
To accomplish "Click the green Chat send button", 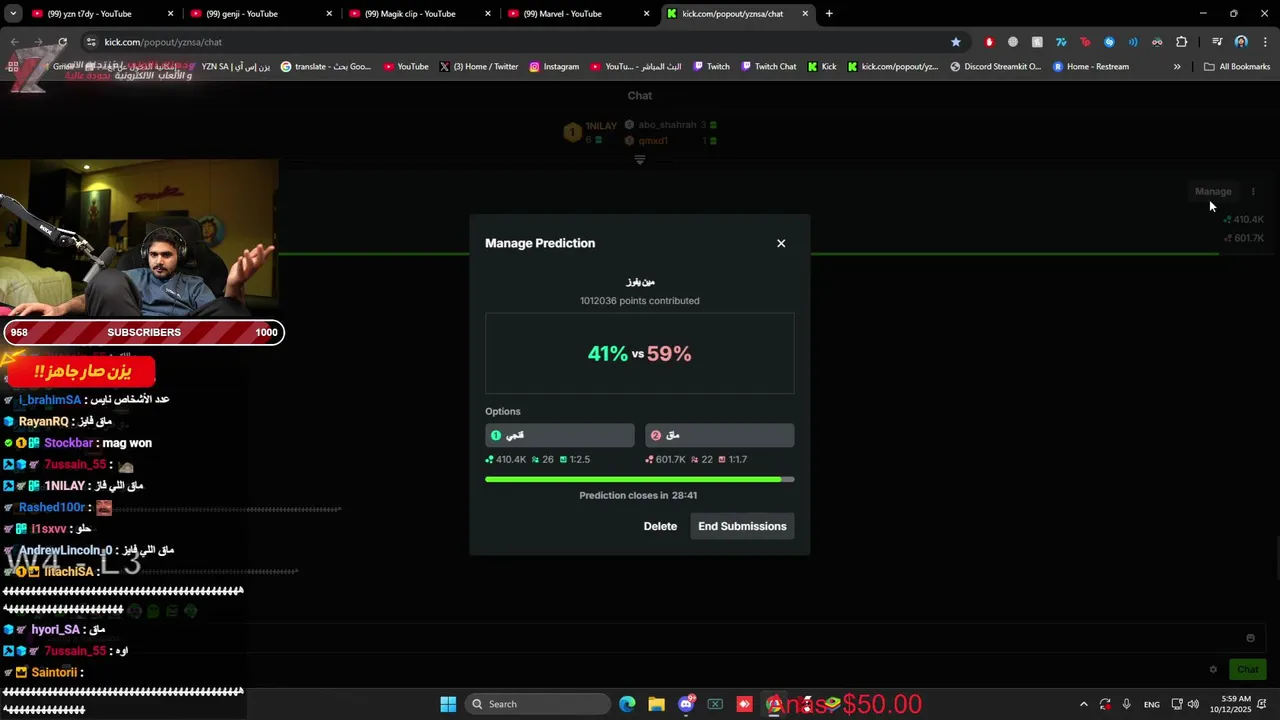I will [1248, 669].
